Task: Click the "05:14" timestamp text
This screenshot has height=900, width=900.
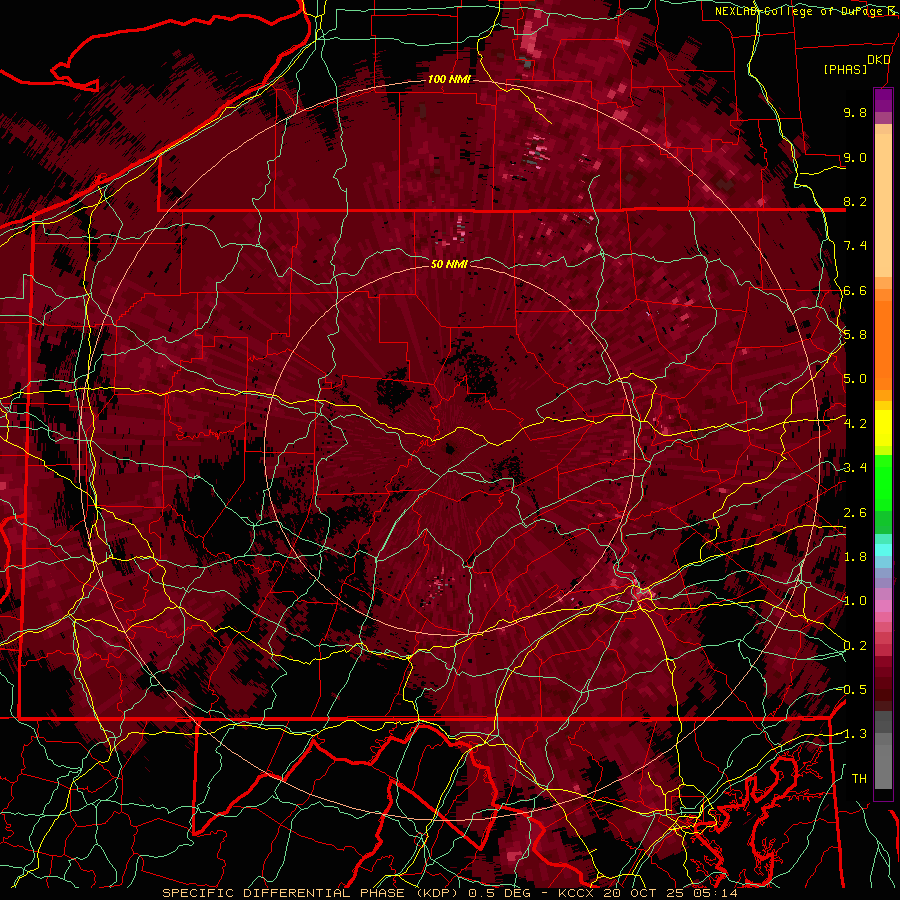Action: (715, 893)
